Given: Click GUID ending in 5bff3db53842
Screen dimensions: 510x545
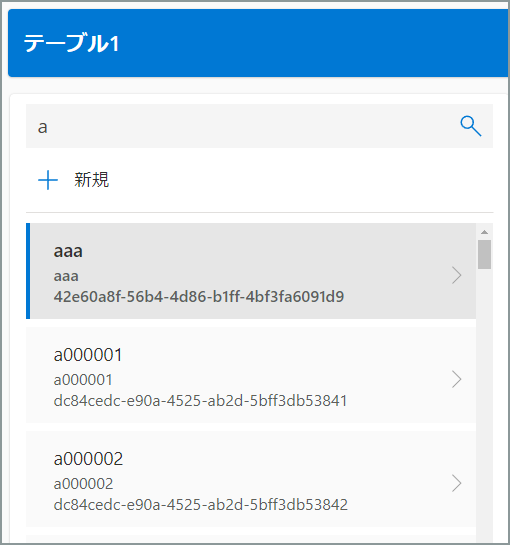Looking at the screenshot, I should pos(201,505).
